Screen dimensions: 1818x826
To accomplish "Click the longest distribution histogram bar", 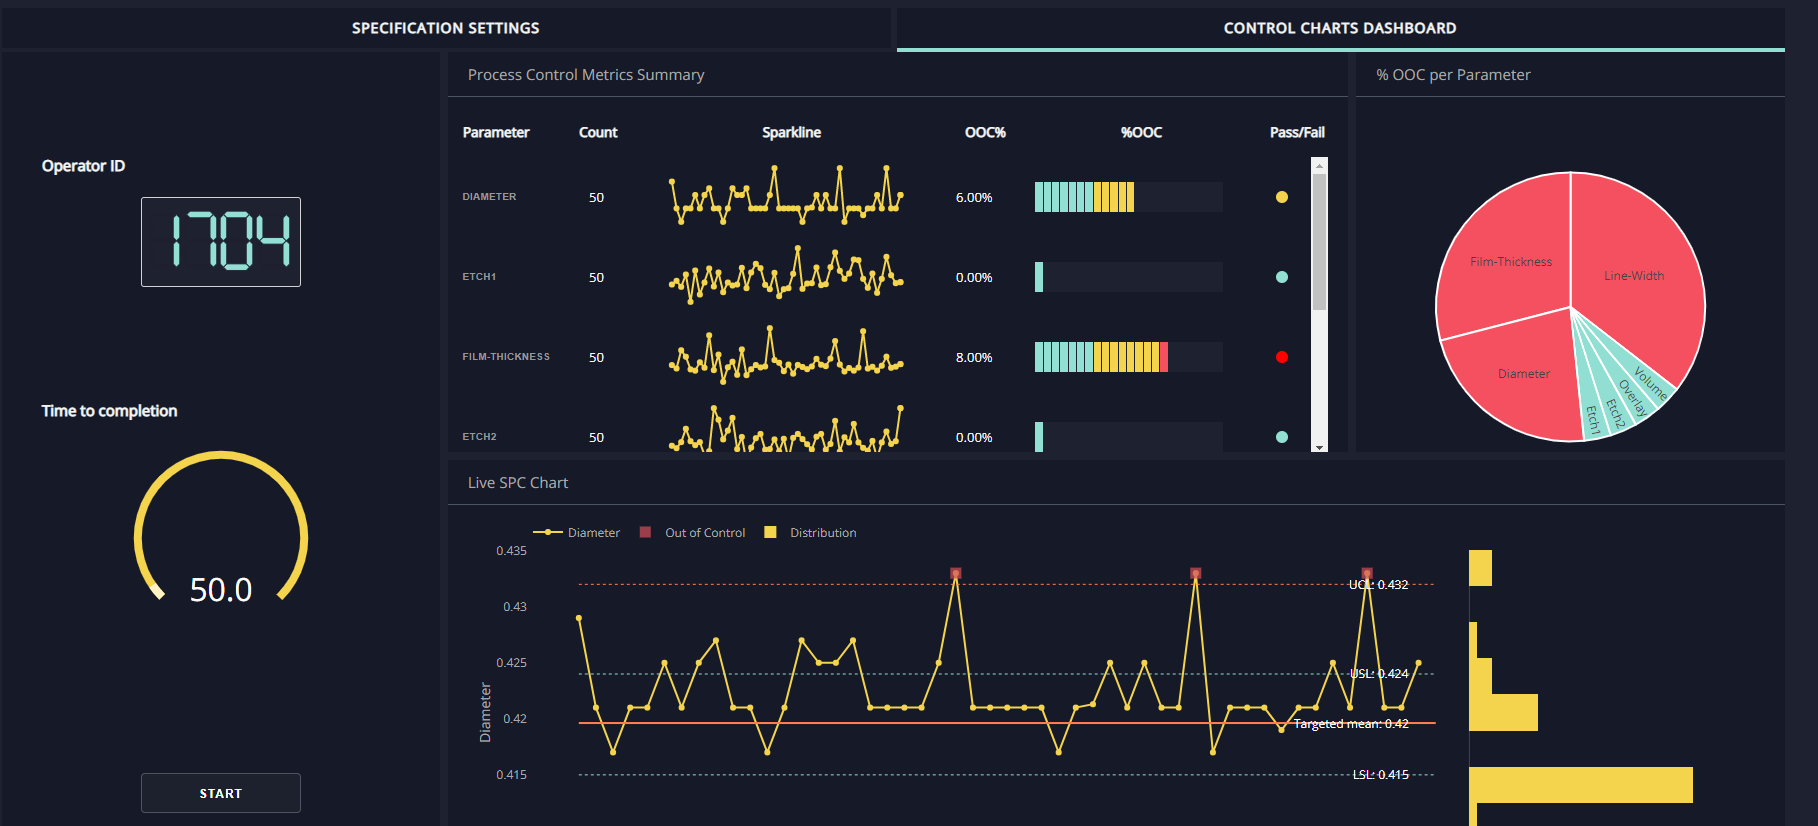I will click(1581, 785).
